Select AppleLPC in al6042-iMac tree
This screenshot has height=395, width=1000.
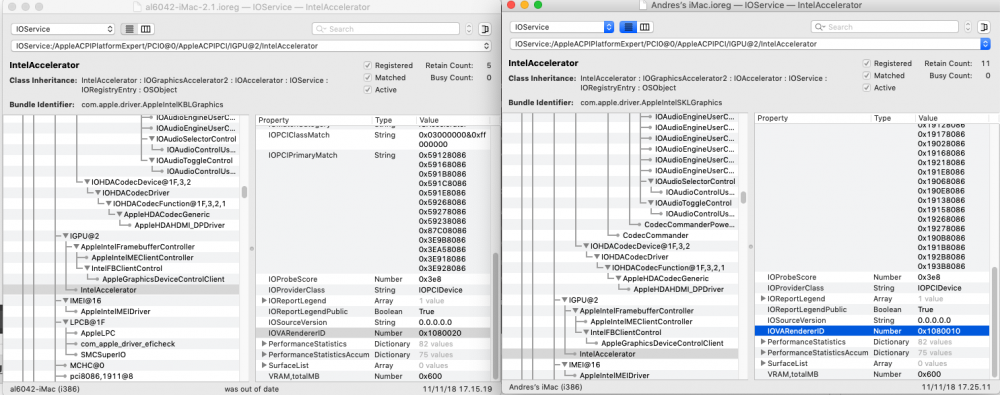98,333
